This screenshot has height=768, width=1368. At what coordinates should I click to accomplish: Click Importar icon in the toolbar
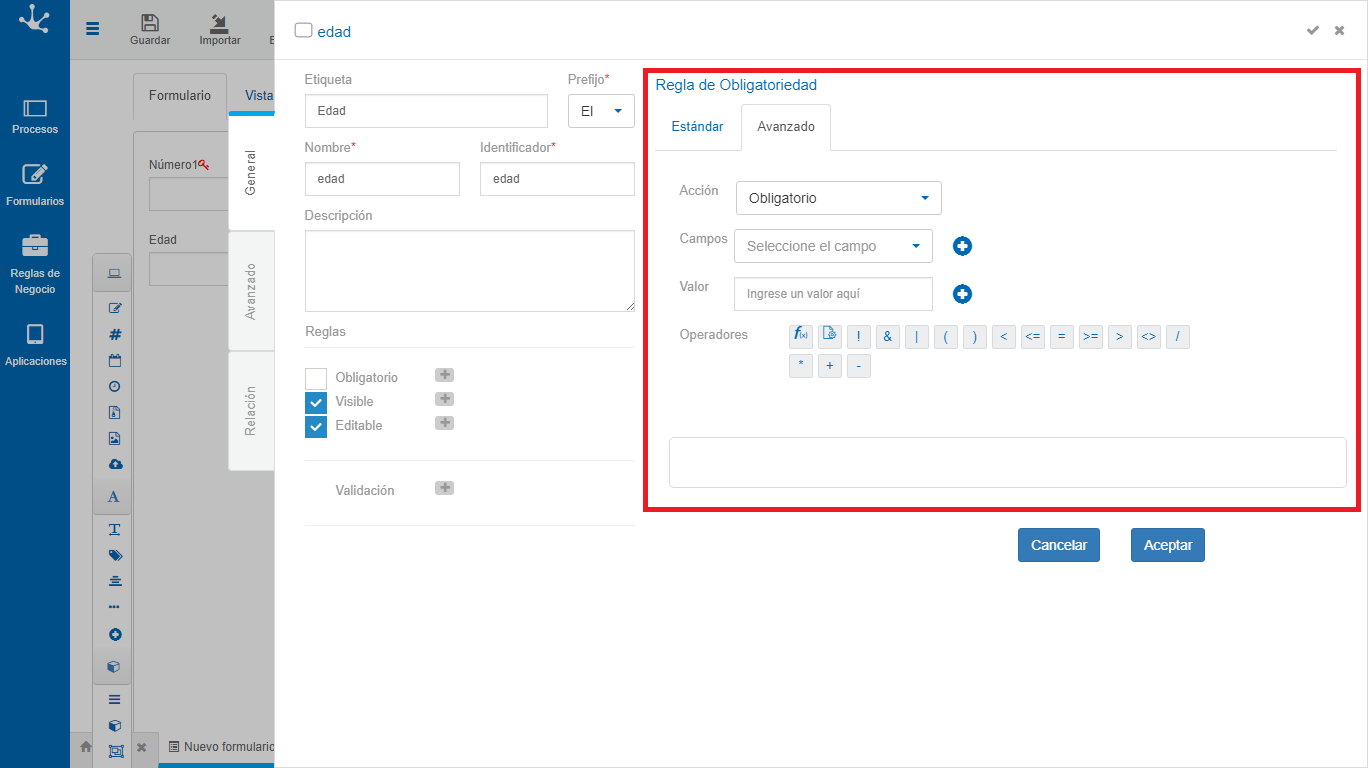tap(219, 30)
